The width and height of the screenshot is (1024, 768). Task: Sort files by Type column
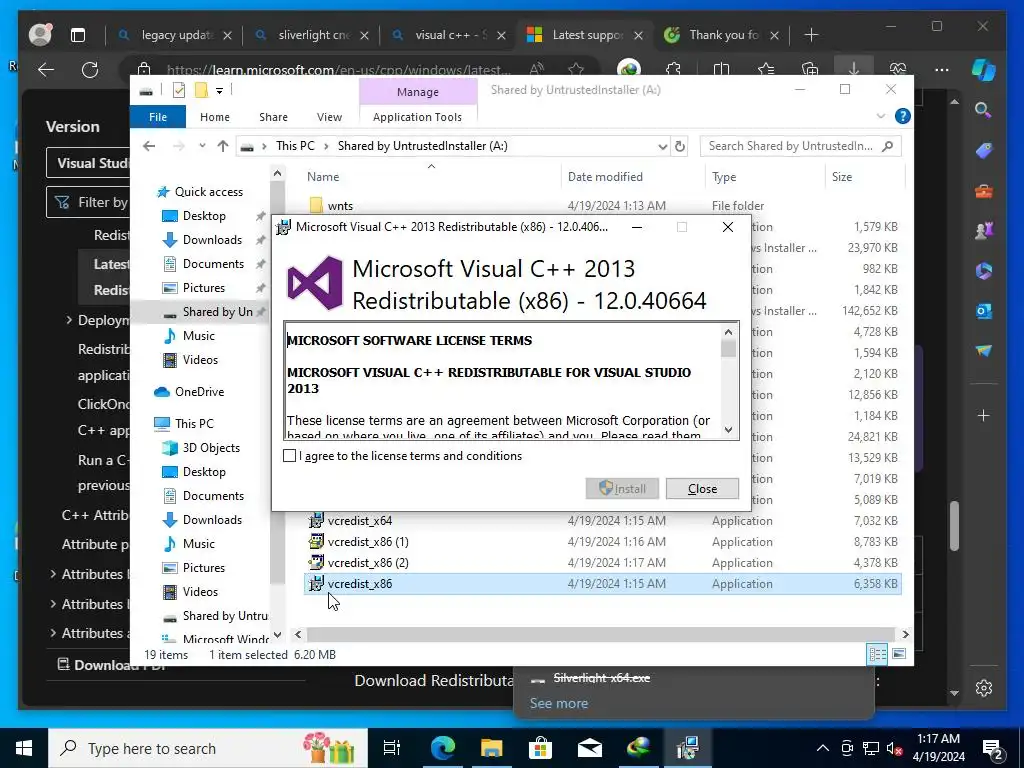[x=724, y=177]
